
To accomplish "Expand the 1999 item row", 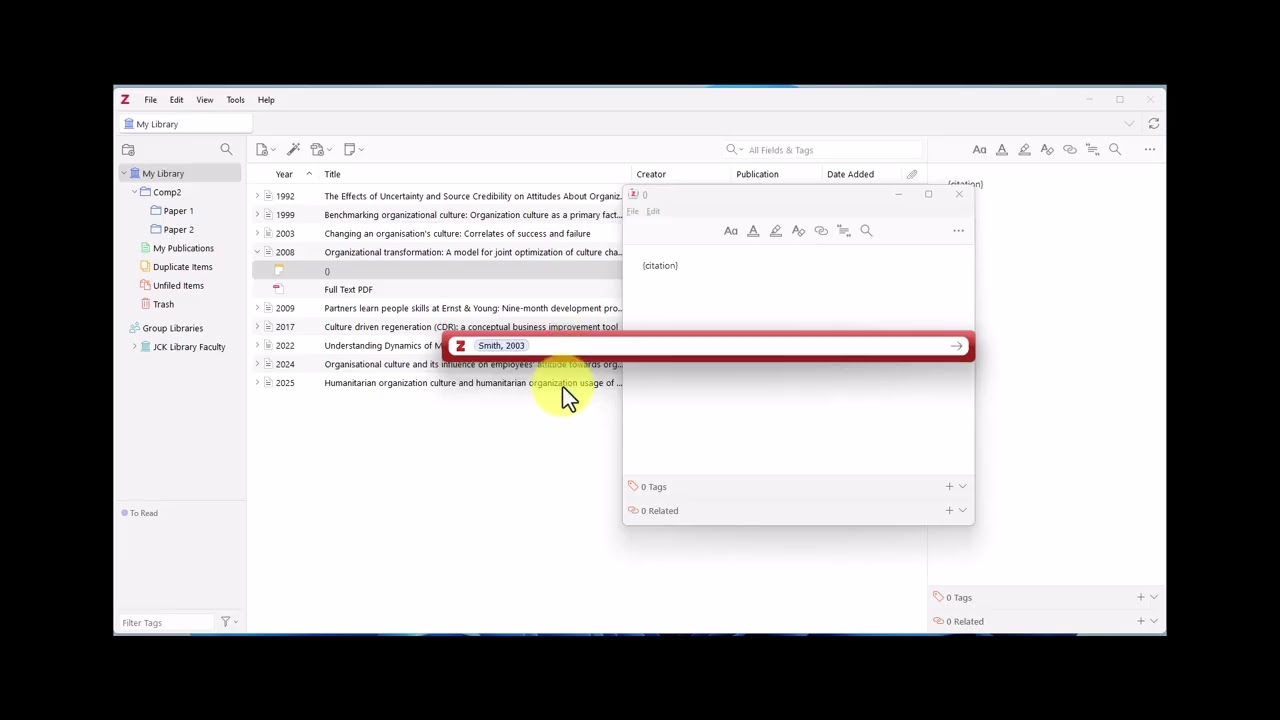I will (x=257, y=215).
